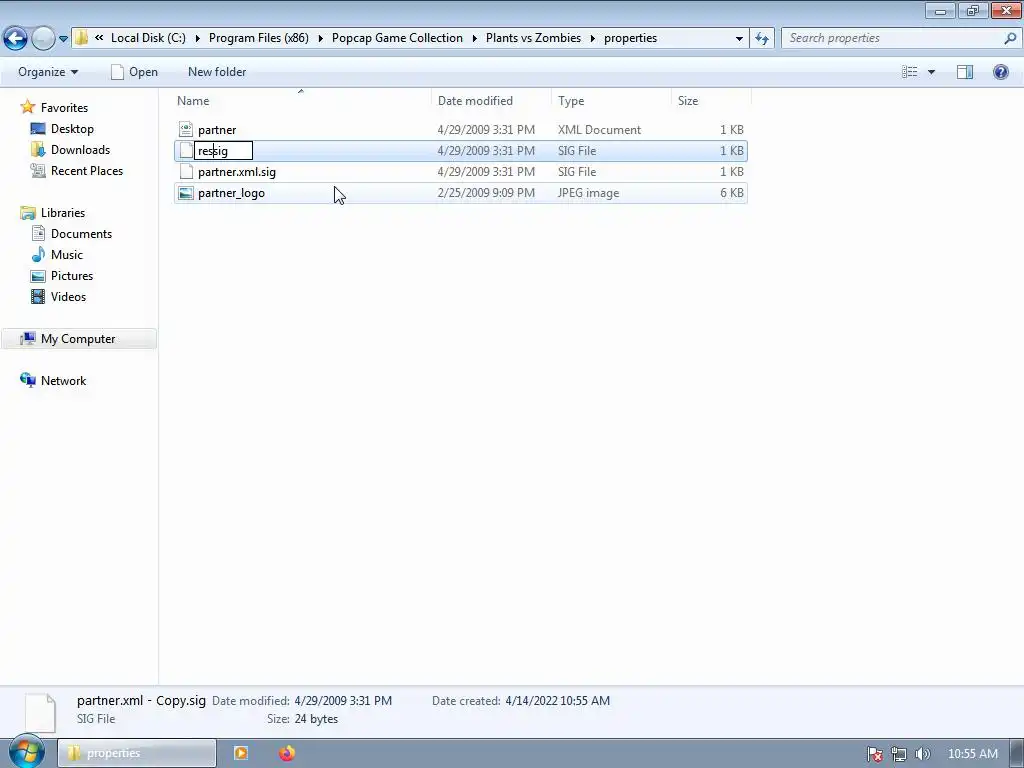The width and height of the screenshot is (1024, 768).
Task: Select the partner.xml.sig file
Action: tap(460, 172)
